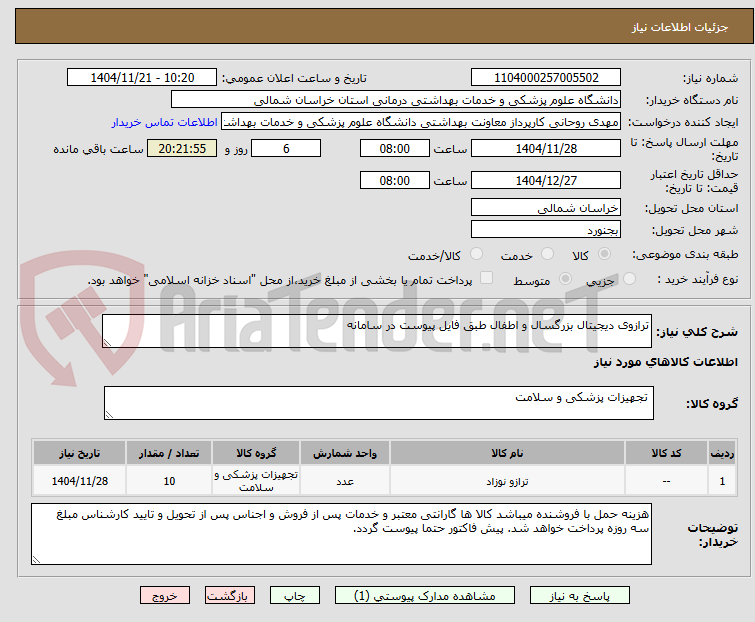The height and width of the screenshot is (622, 755).
Task: Click the گروه کالا column header
Action: pos(256,453)
